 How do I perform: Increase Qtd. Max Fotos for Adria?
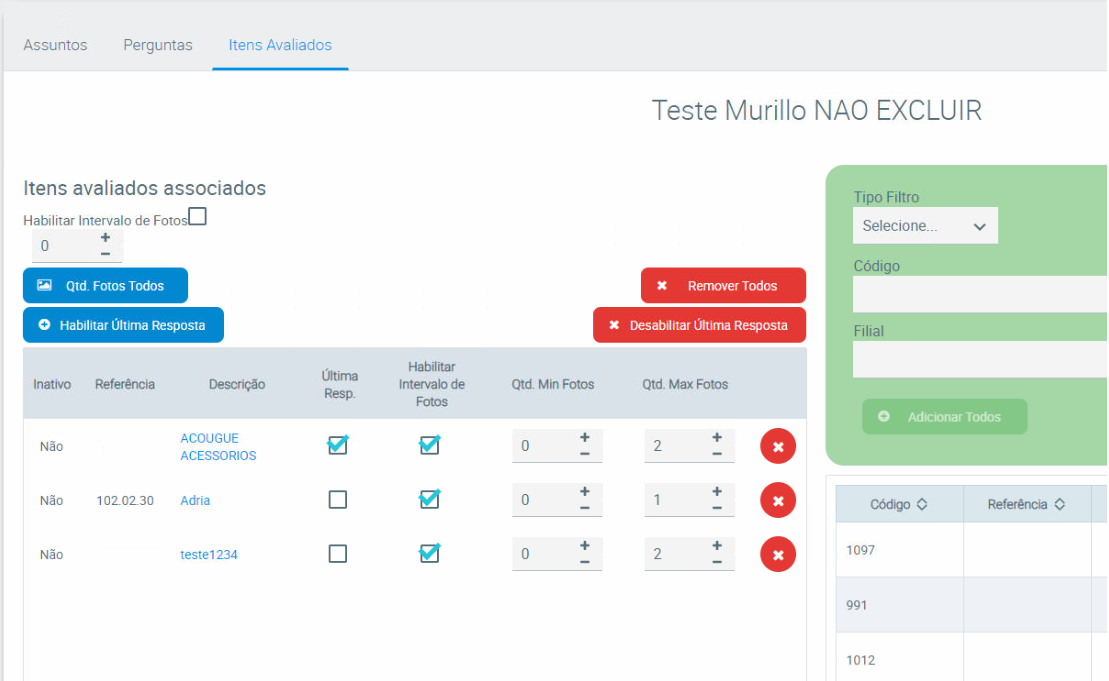click(x=716, y=491)
